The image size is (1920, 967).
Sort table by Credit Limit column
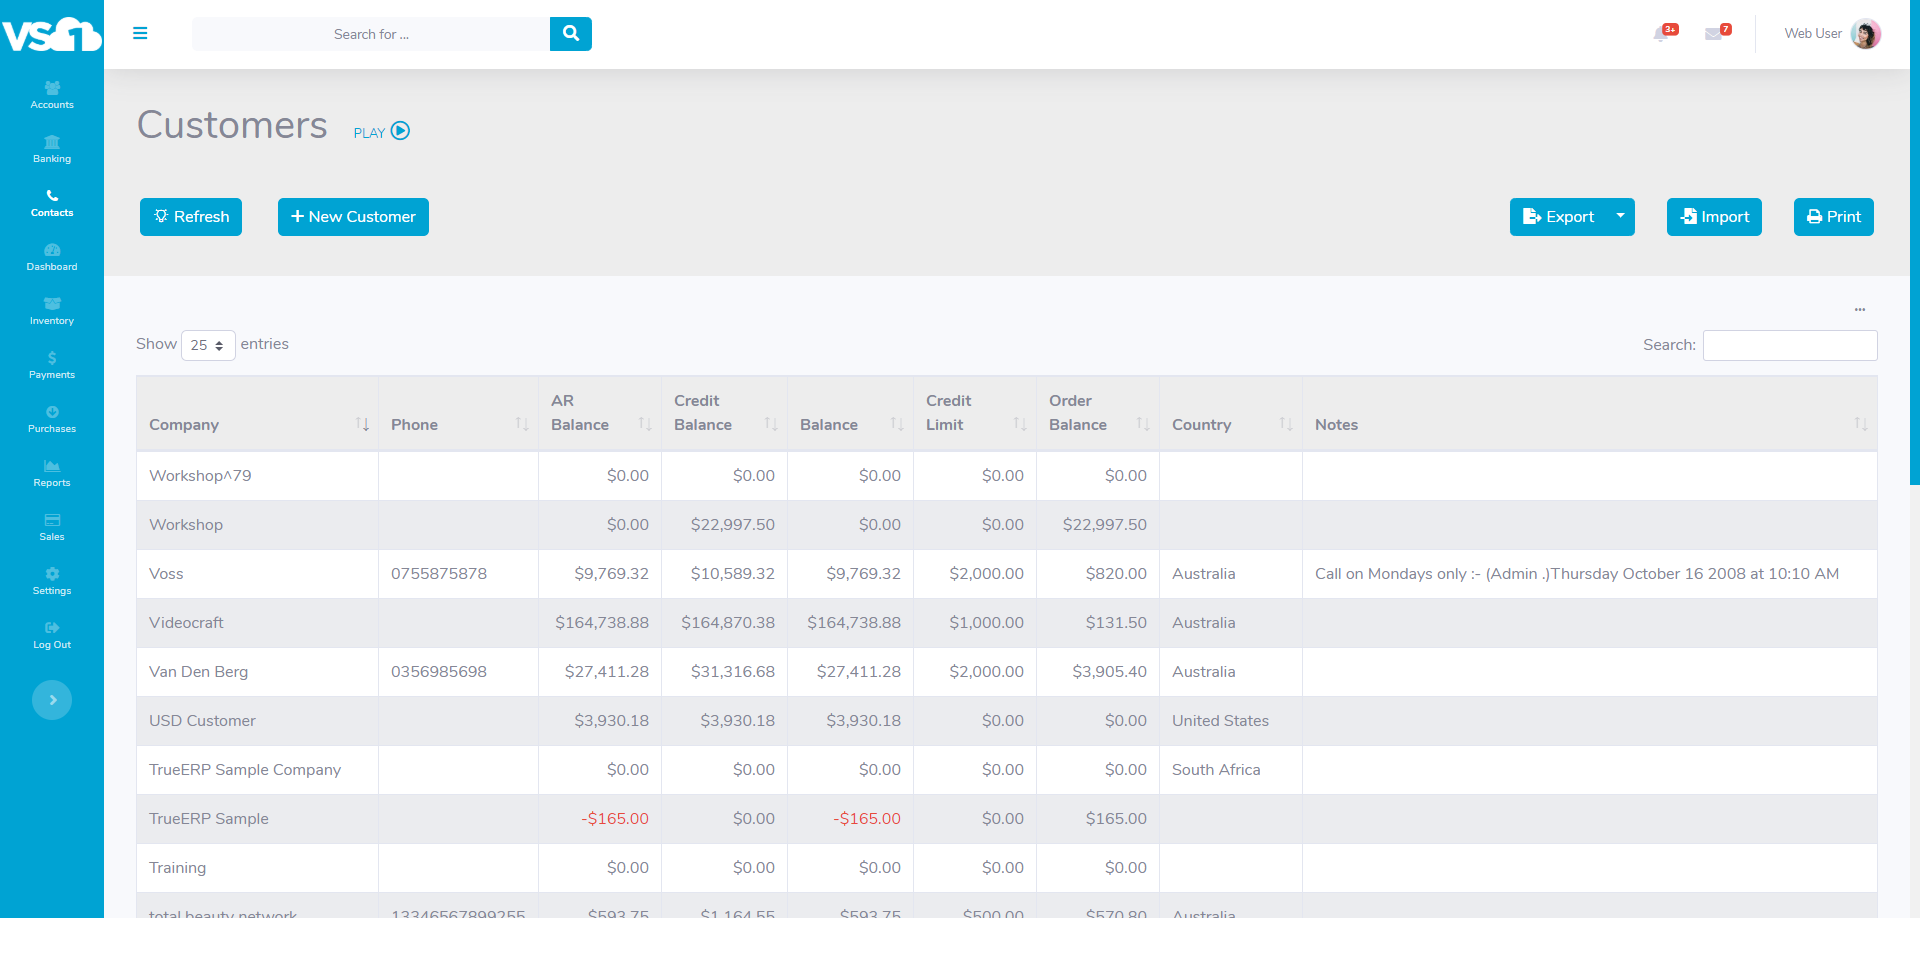pos(974,413)
